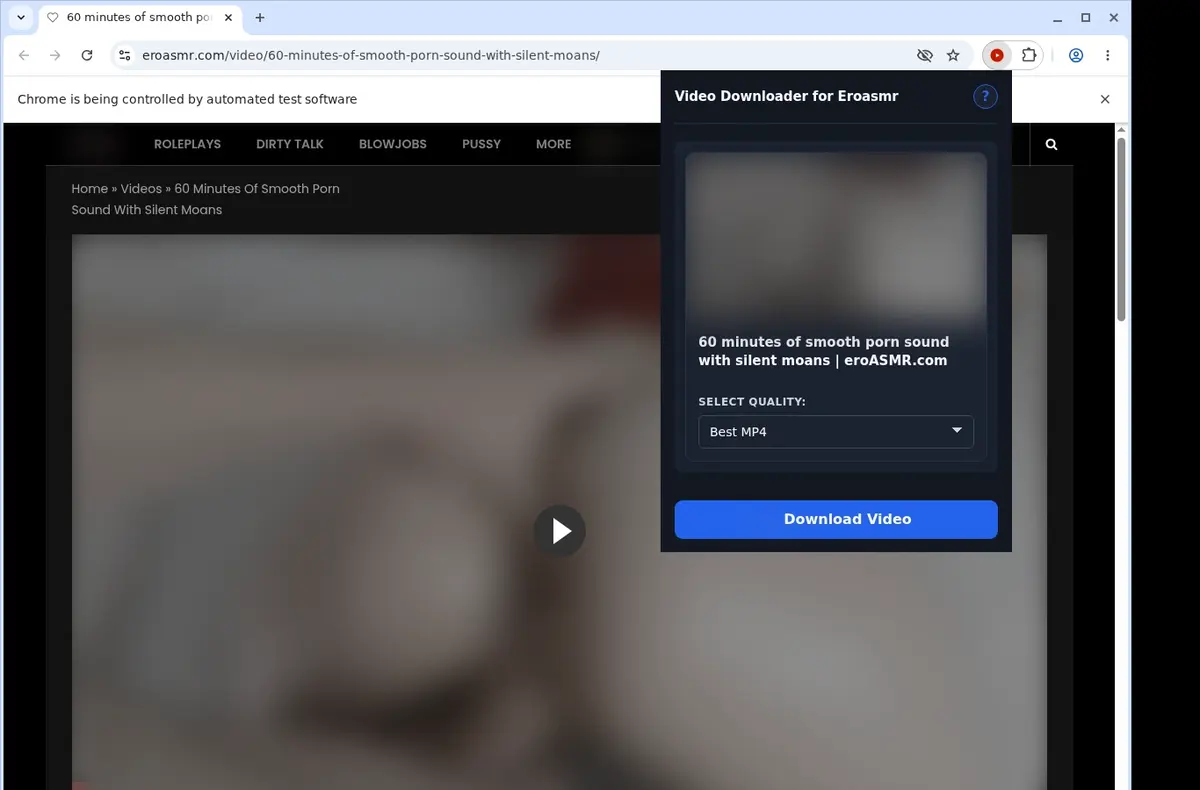Close the current browser tab
This screenshot has height=790, width=1200.
[x=228, y=18]
